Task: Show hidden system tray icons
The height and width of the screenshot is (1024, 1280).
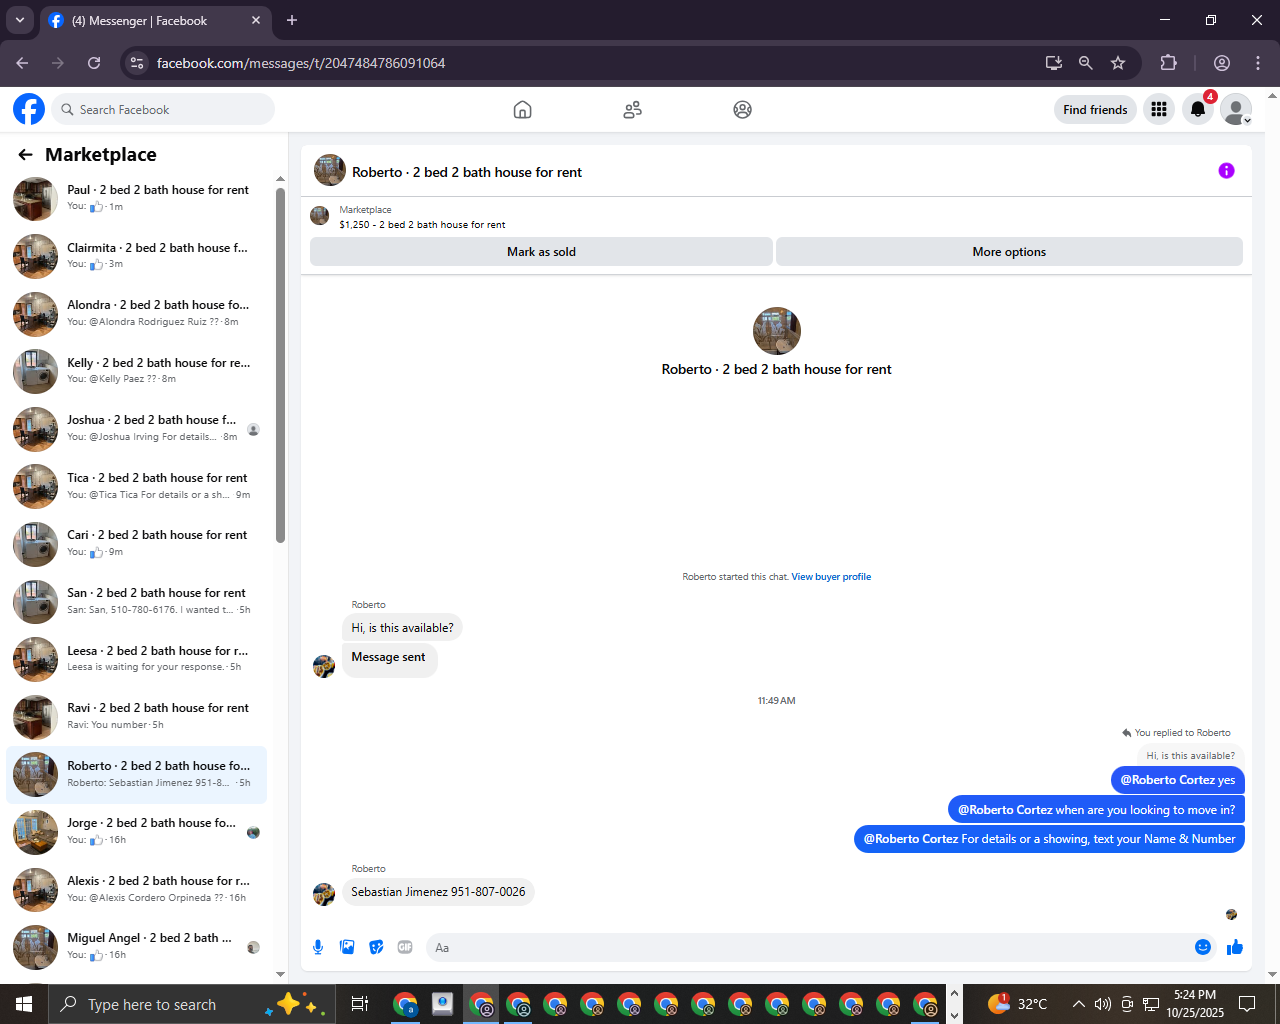Action: click(x=1078, y=1004)
